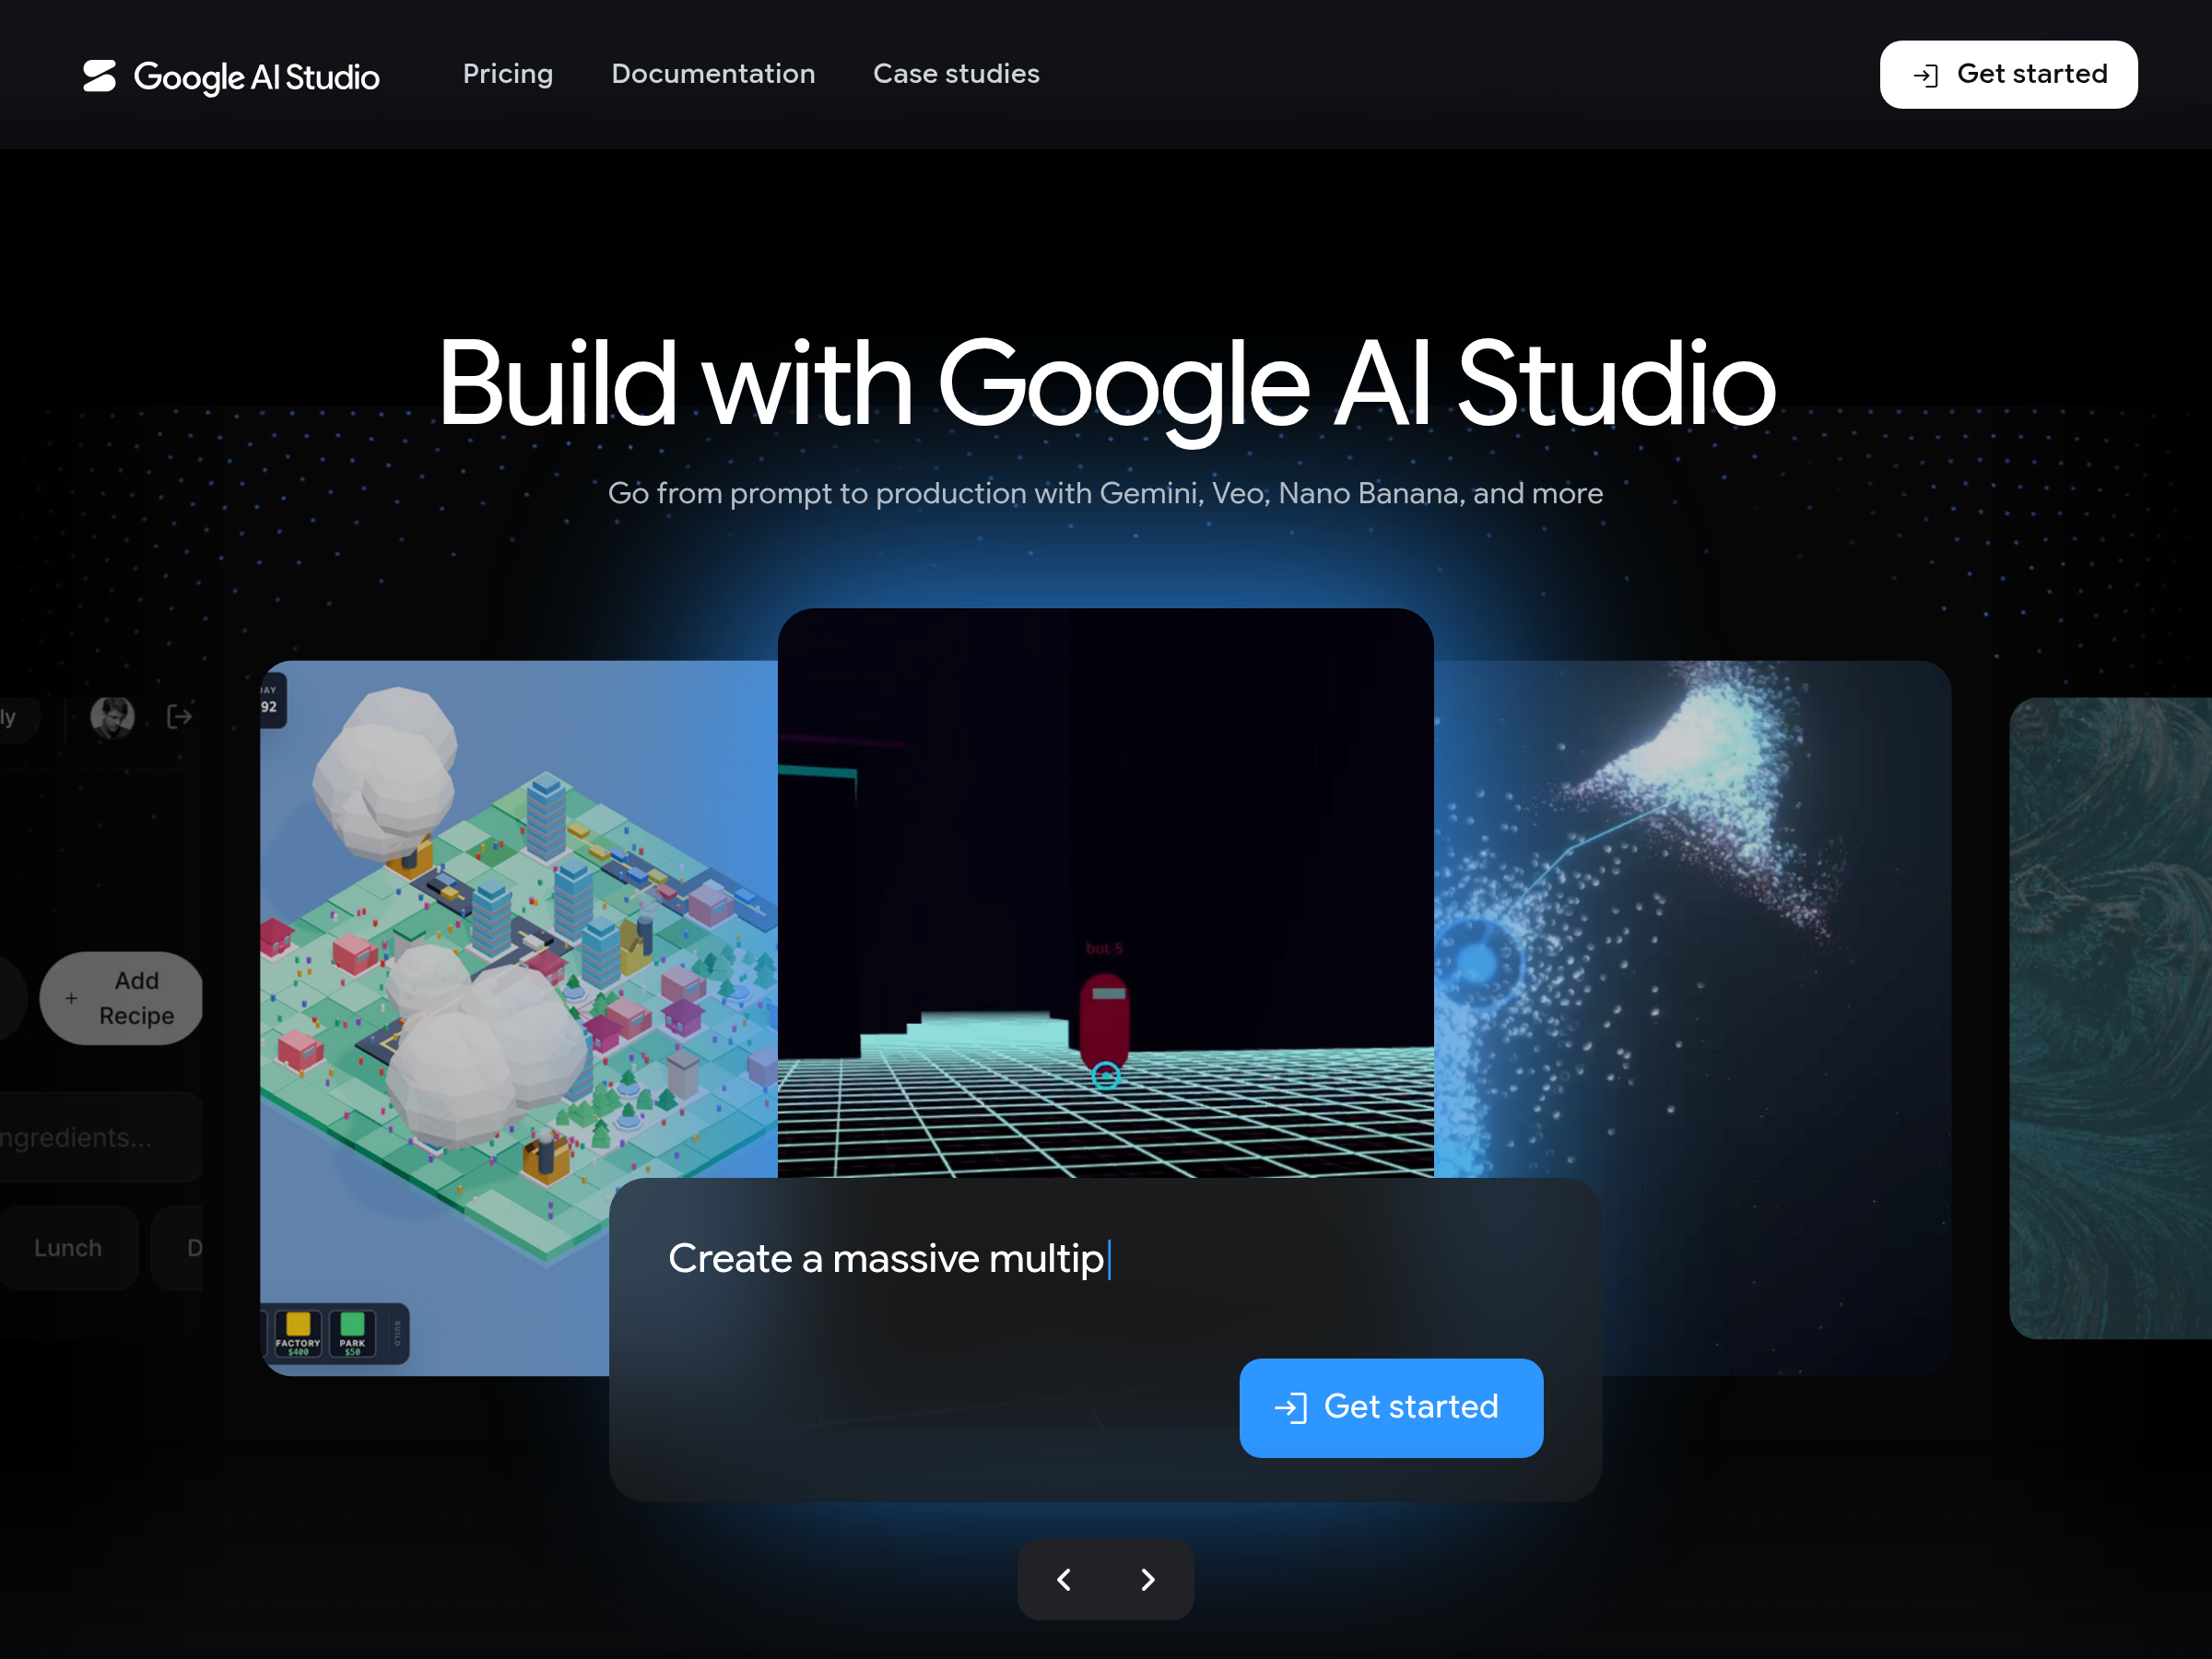Click the sign-out icon in recipe app
Screen dimensions: 2212x1659
179,717
